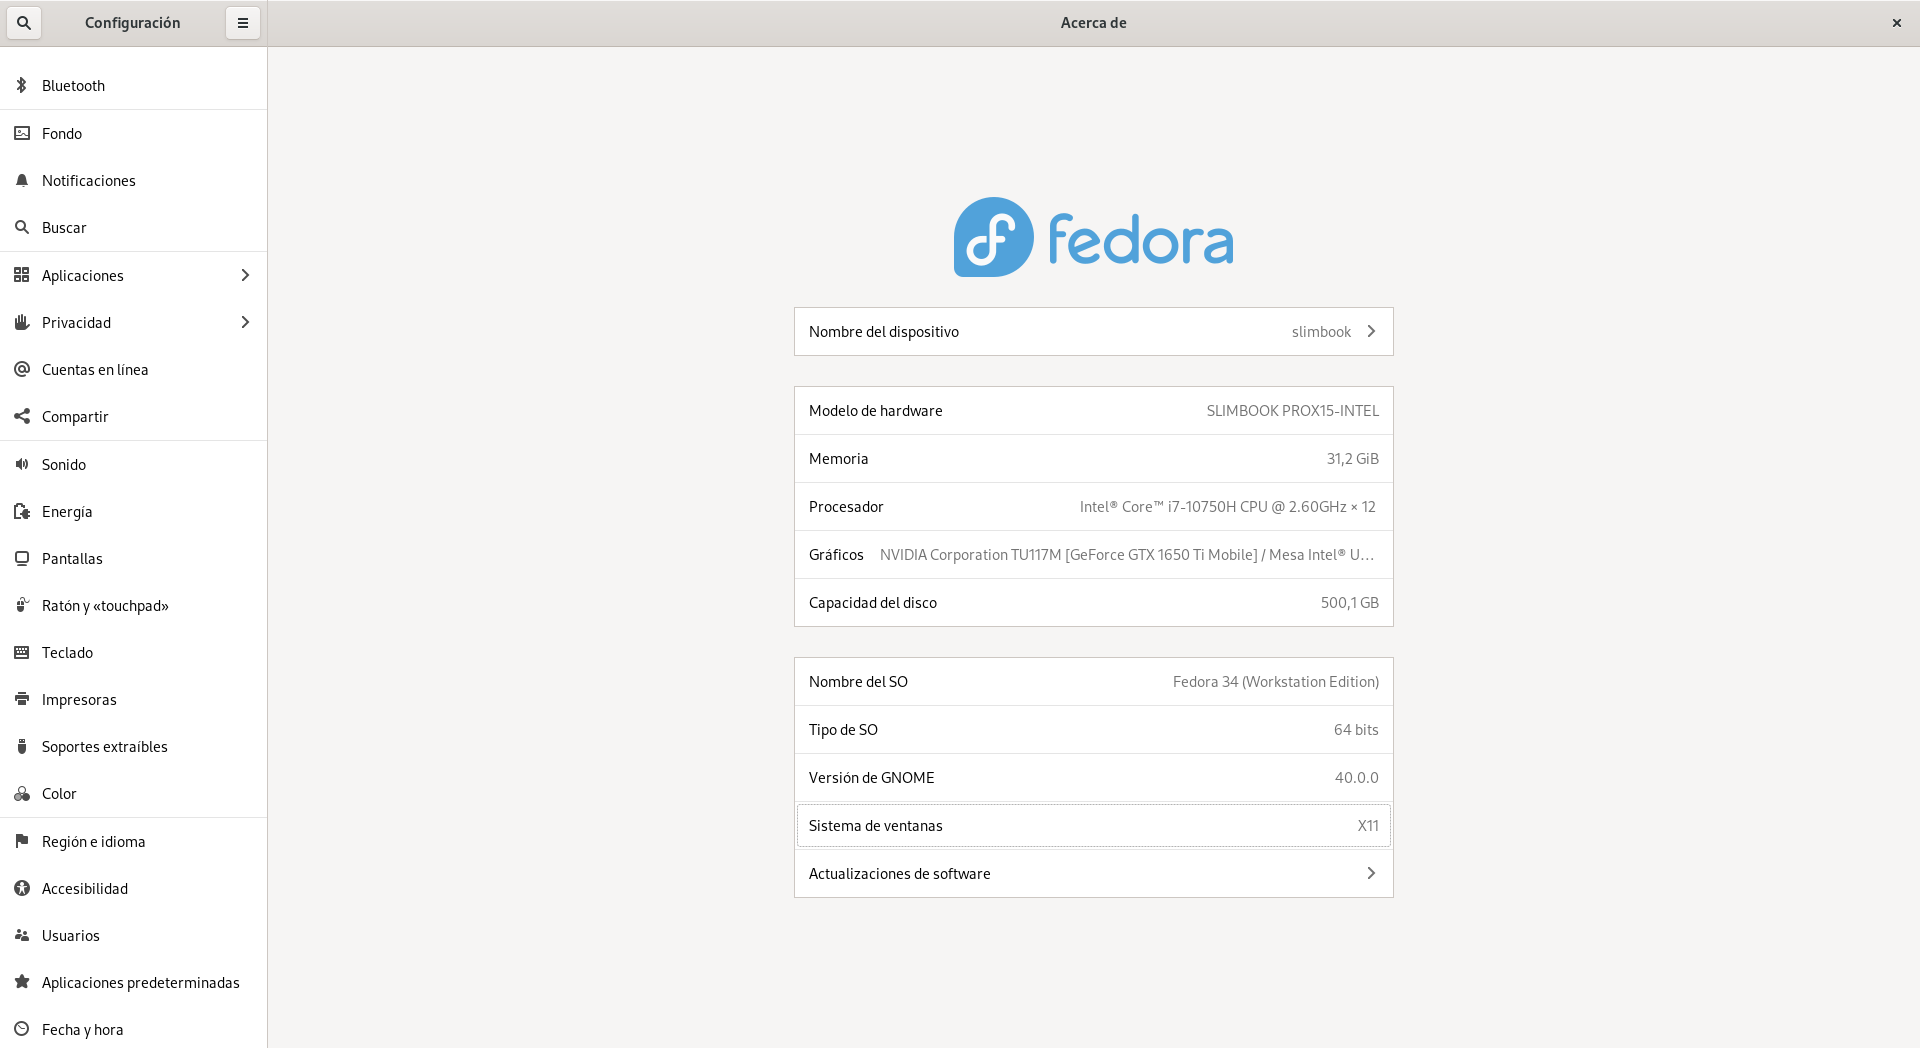Close the Acerca de window

1896,23
